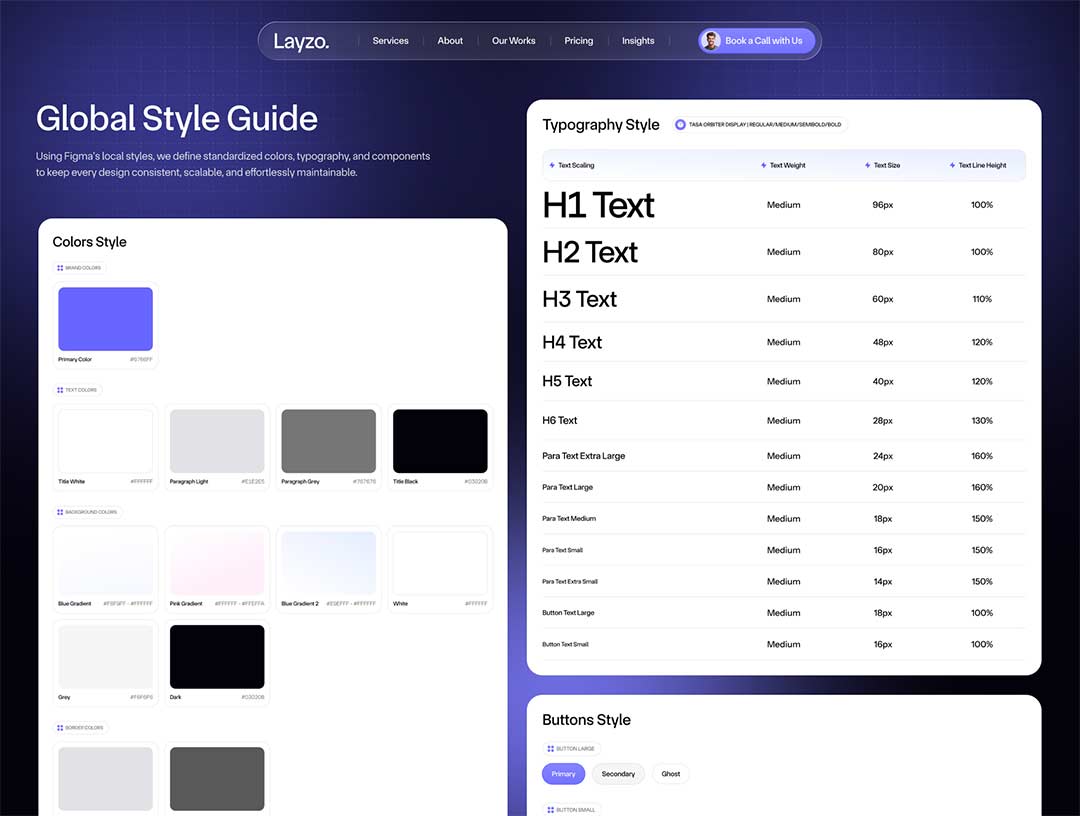Screen dimensions: 1080x816
Task: Click the lightning icon beside Text Size
Action: coord(868,165)
